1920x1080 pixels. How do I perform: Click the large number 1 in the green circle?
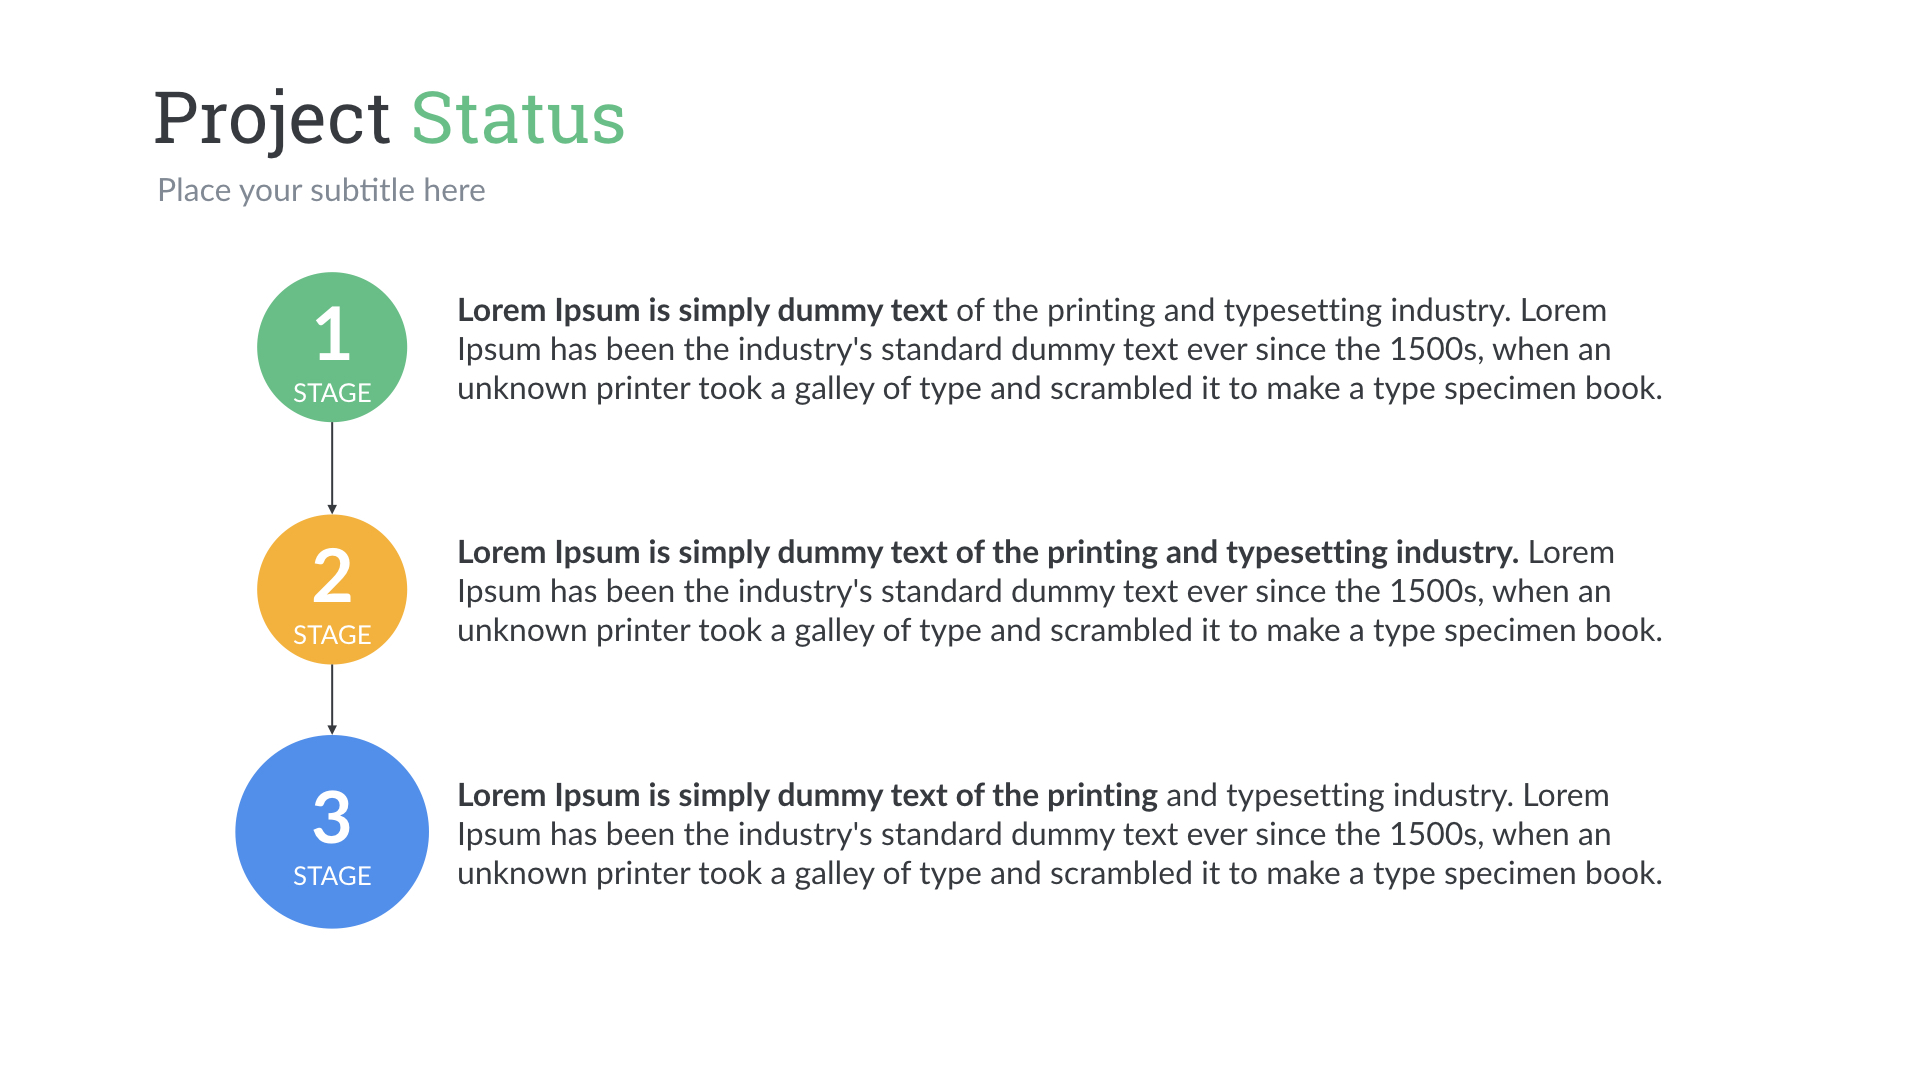[x=332, y=335]
